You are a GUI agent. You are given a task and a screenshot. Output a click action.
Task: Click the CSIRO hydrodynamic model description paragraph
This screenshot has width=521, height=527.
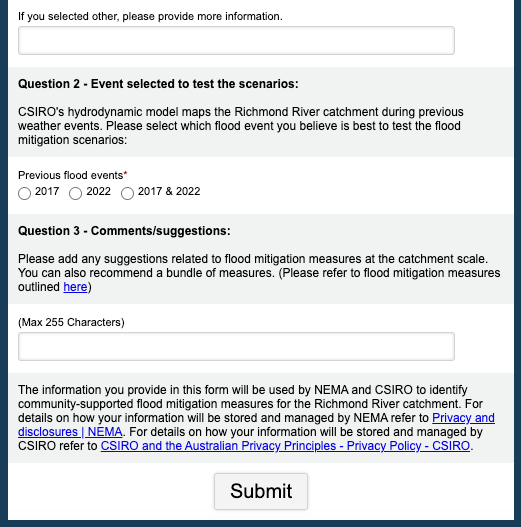[x=241, y=126]
